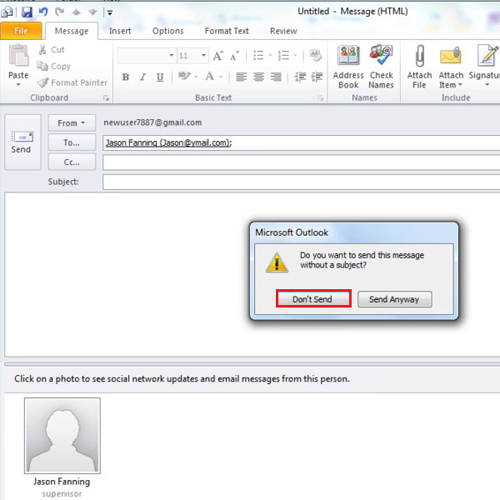
Task: Switch to the Review tab
Action: click(x=283, y=31)
